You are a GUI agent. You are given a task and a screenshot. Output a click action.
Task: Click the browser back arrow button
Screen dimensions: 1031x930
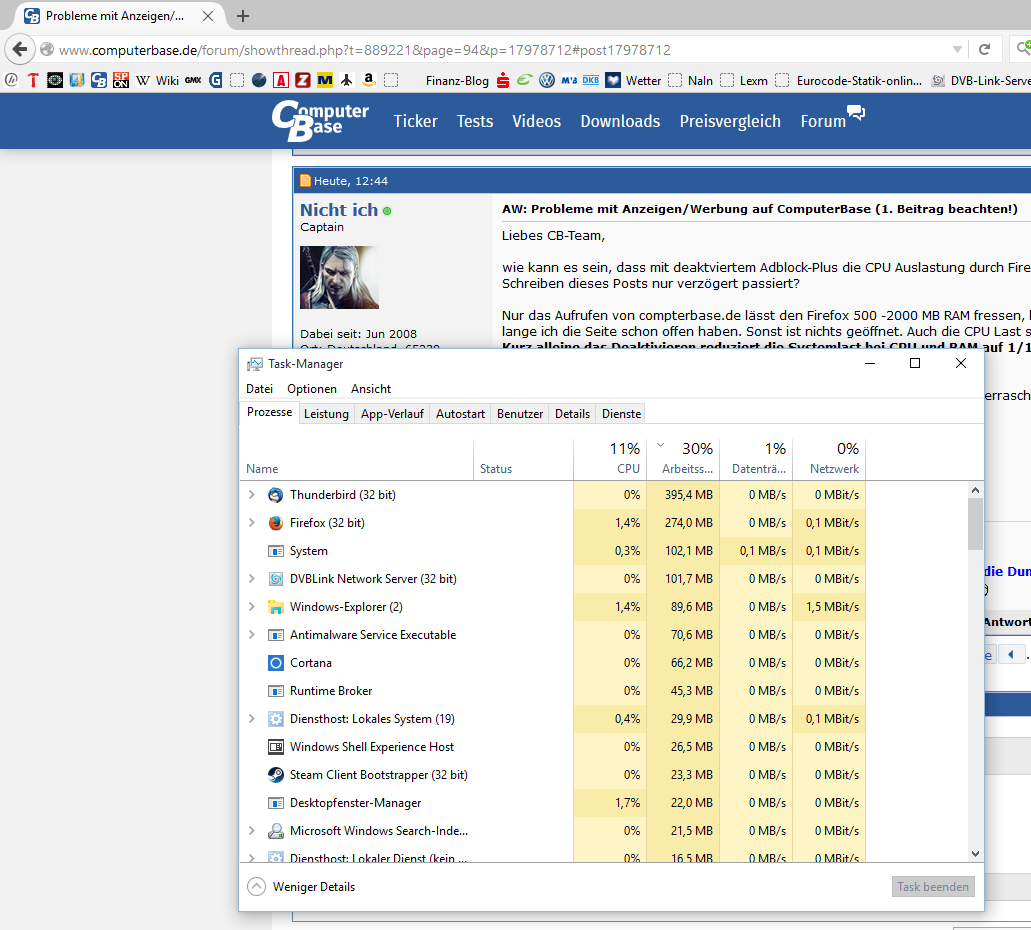(20, 49)
